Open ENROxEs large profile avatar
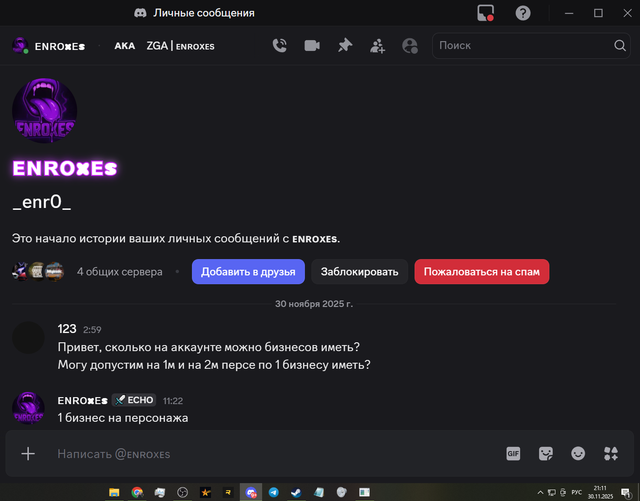This screenshot has height=501, width=640. click(44, 110)
